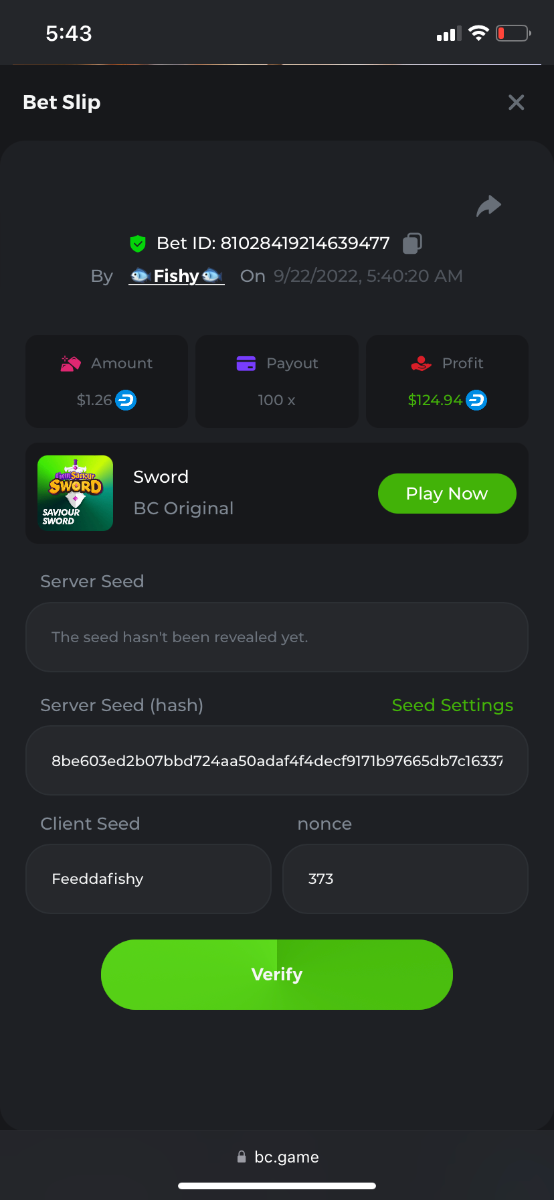Click the green Verify button
554x1200 pixels.
coord(277,974)
